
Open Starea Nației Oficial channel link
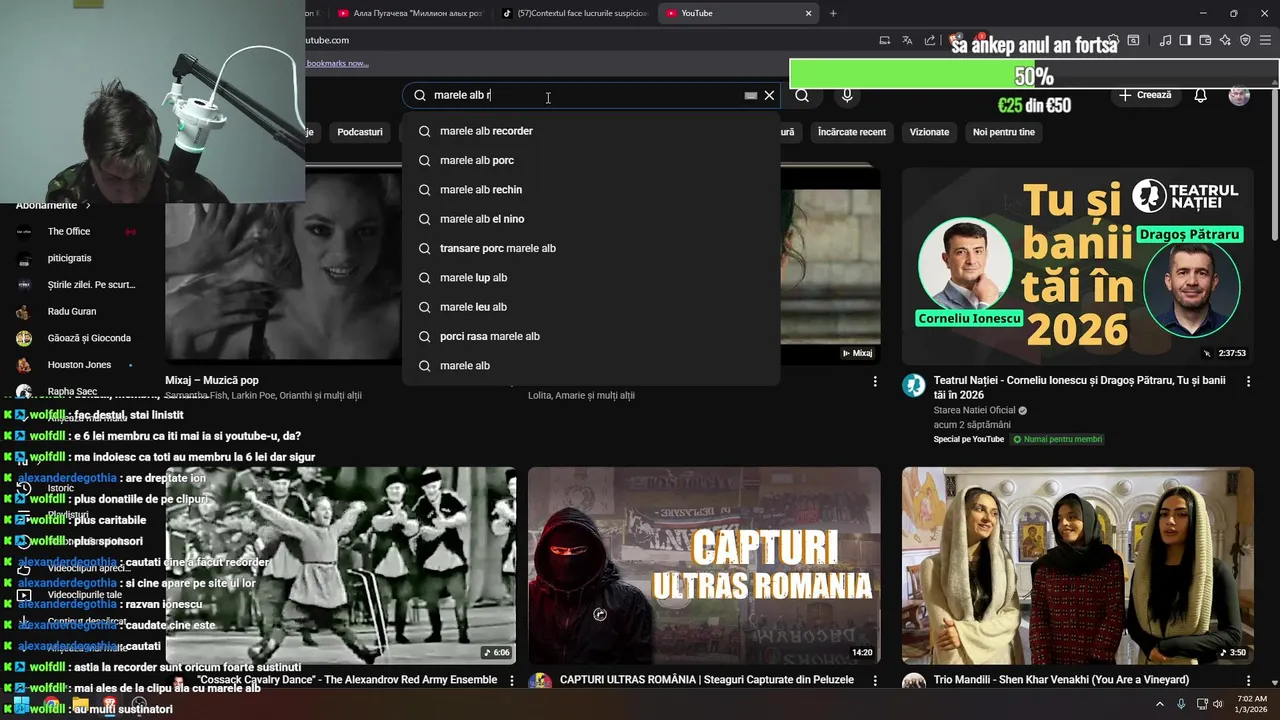(974, 410)
